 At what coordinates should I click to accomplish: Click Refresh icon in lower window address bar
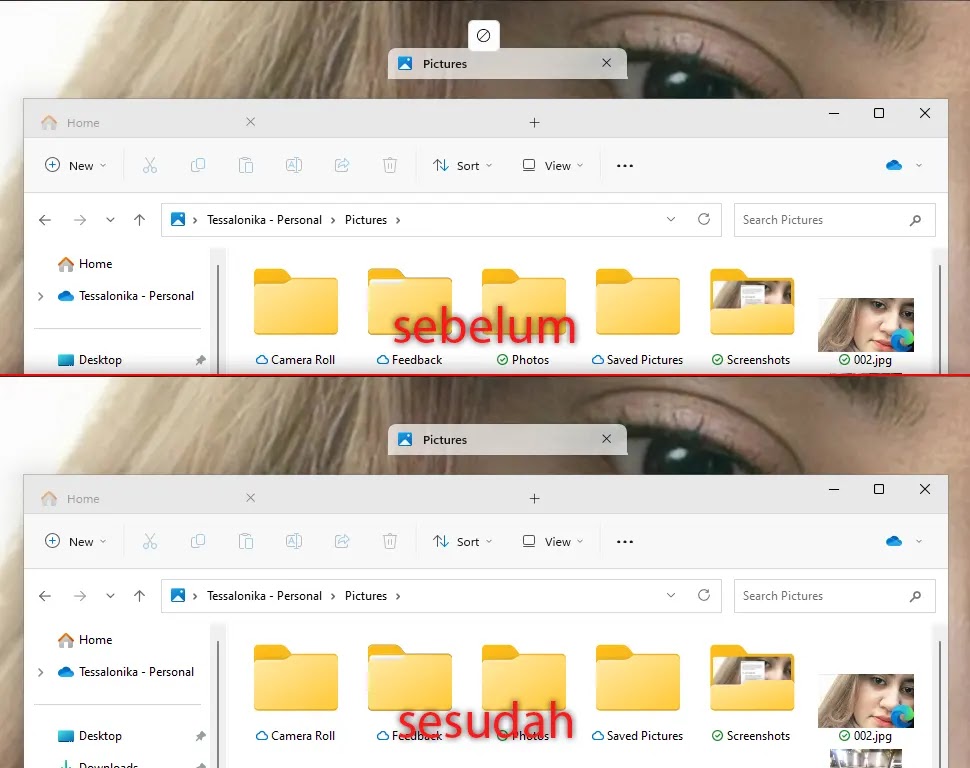704,595
